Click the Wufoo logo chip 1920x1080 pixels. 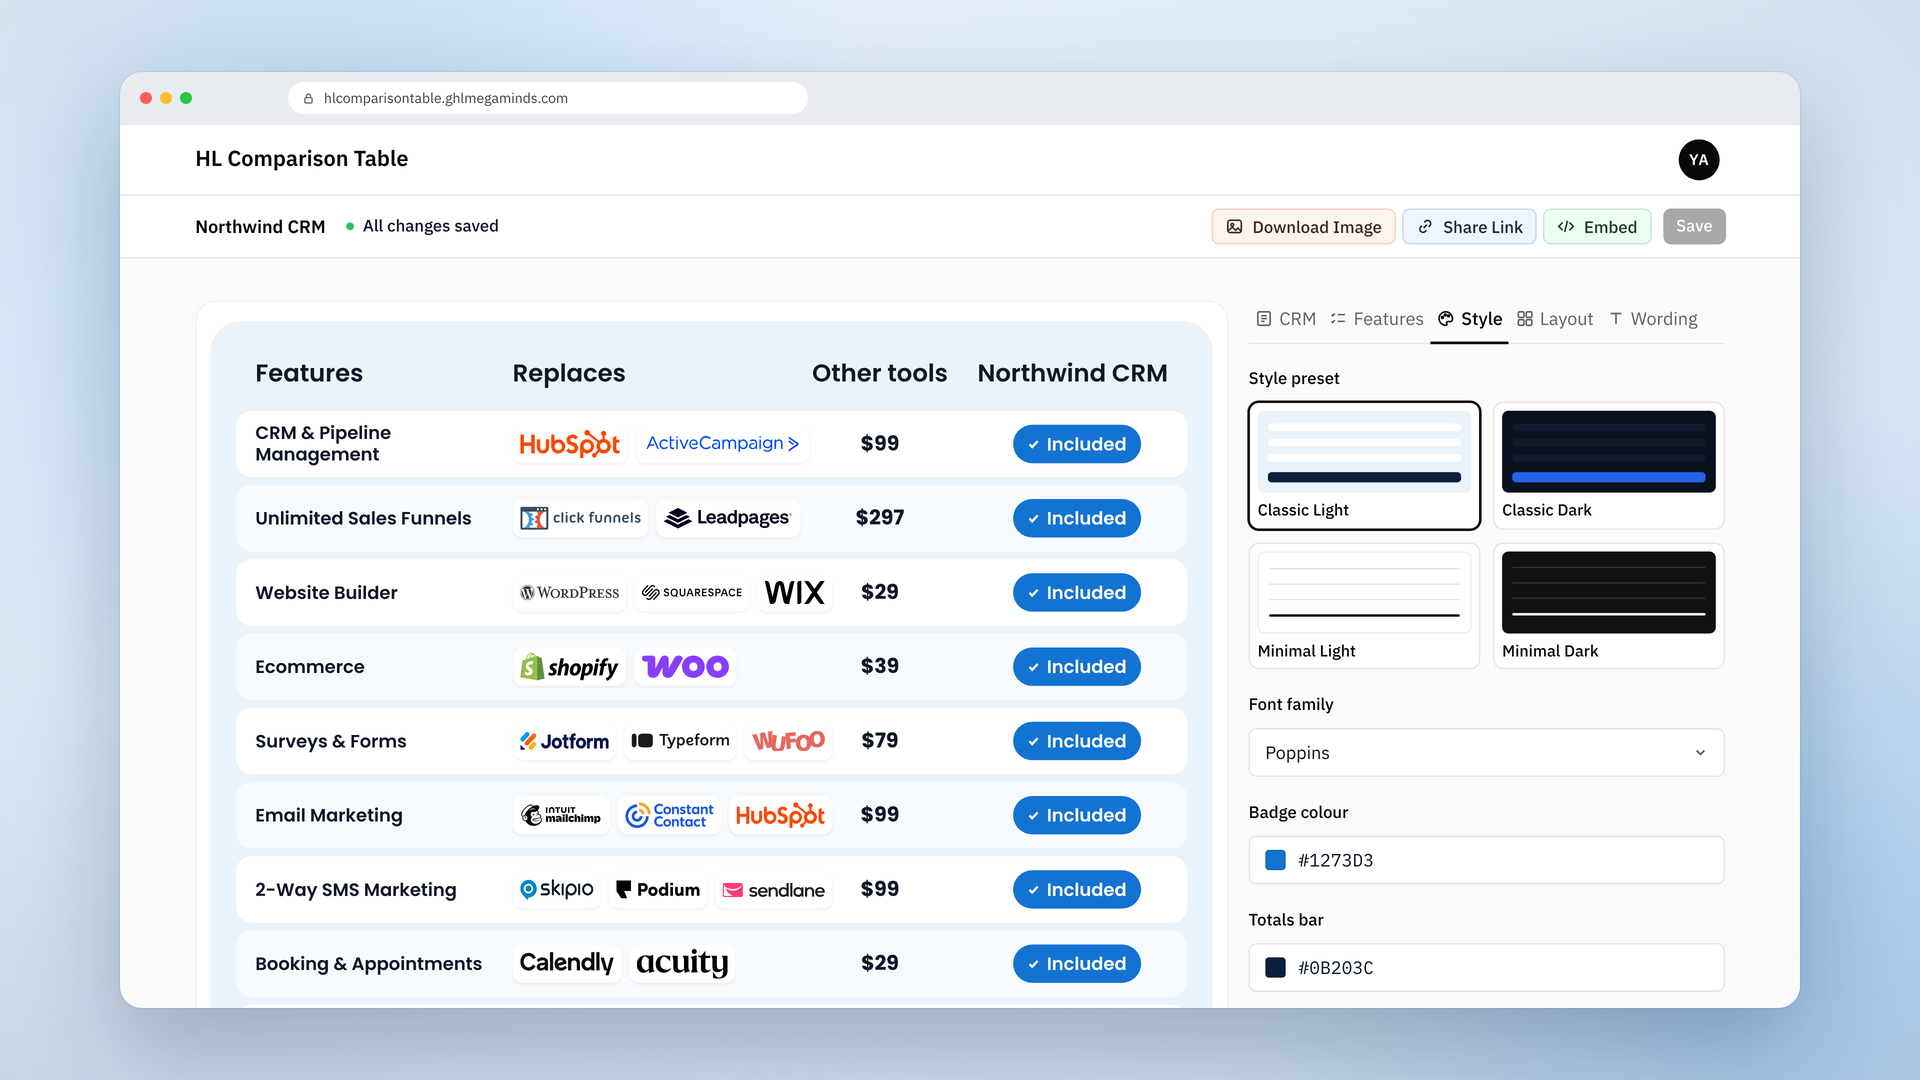coord(788,741)
